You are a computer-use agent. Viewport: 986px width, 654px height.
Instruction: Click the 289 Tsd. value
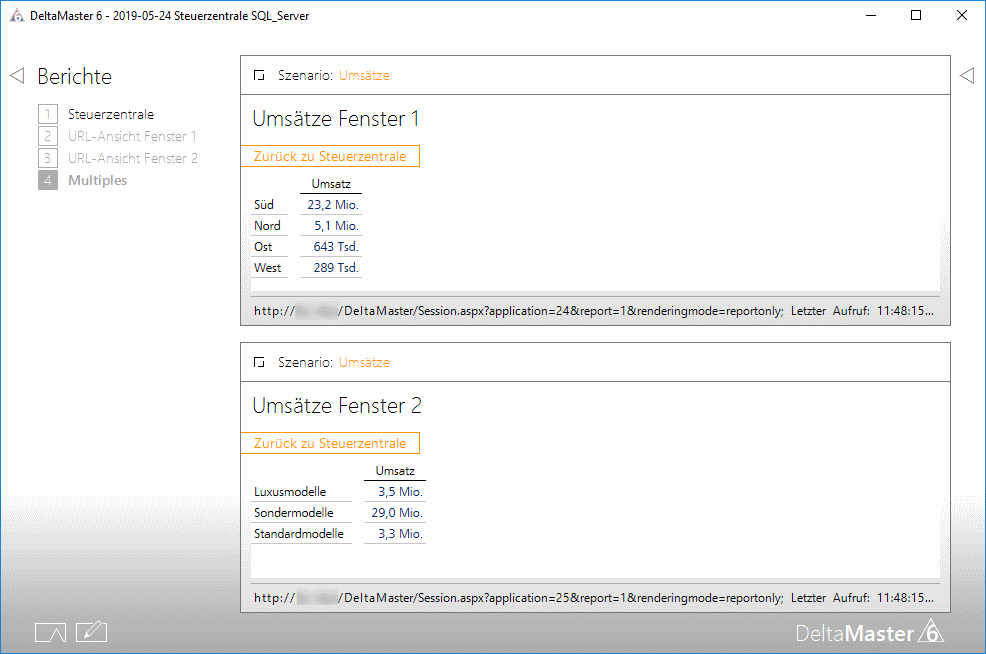pos(336,268)
